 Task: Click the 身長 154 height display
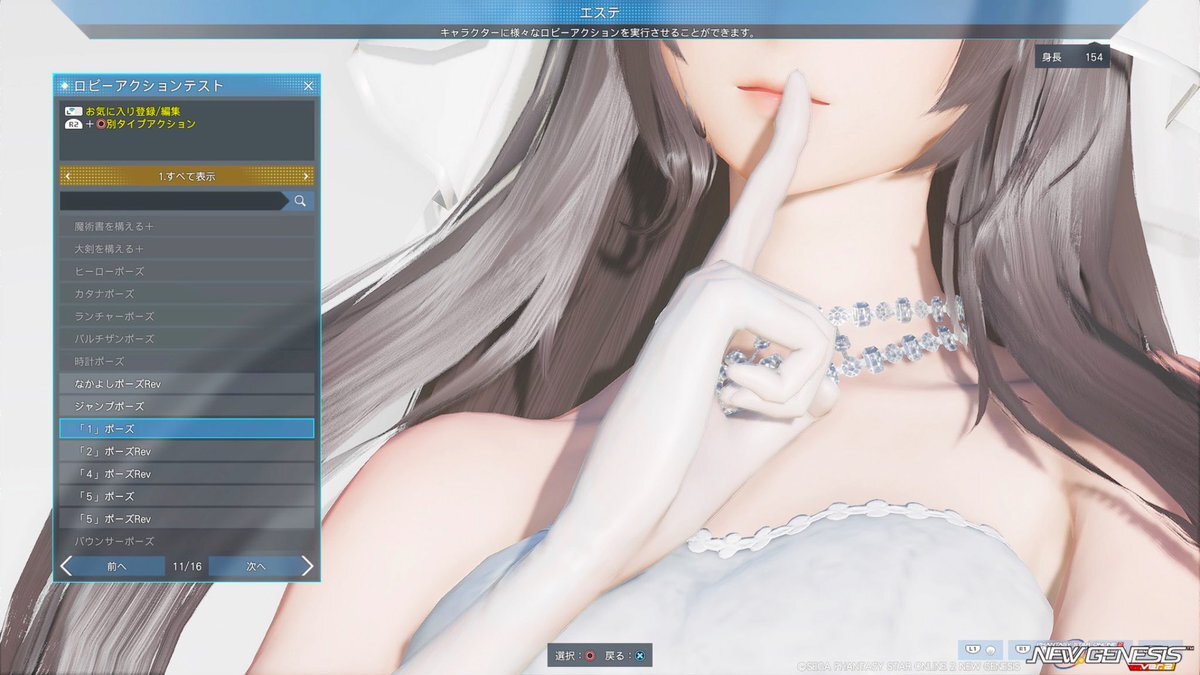(1072, 57)
